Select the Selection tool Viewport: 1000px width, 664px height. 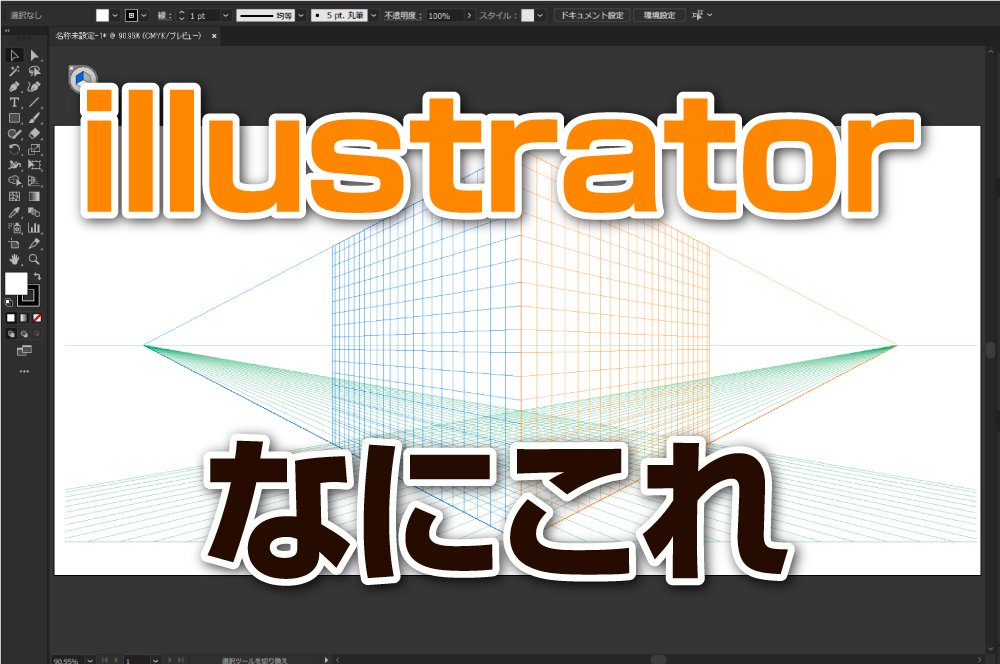coord(13,56)
